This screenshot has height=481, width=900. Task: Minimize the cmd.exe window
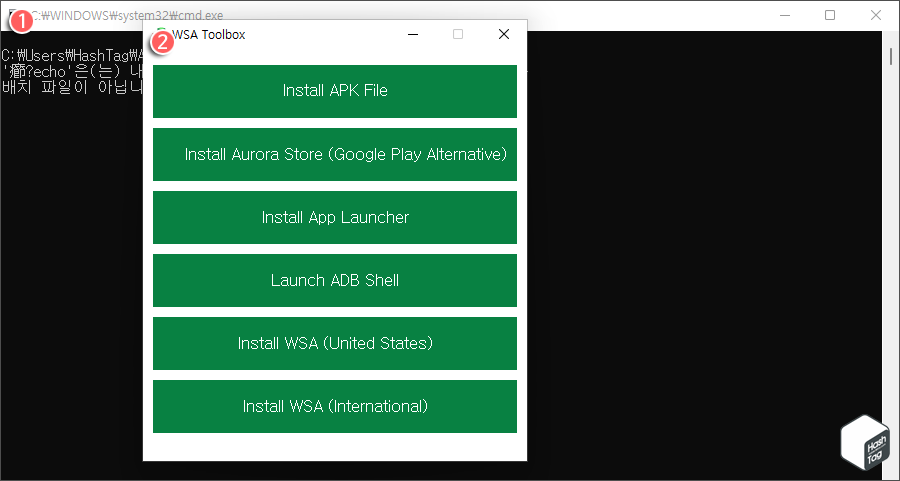(x=785, y=15)
